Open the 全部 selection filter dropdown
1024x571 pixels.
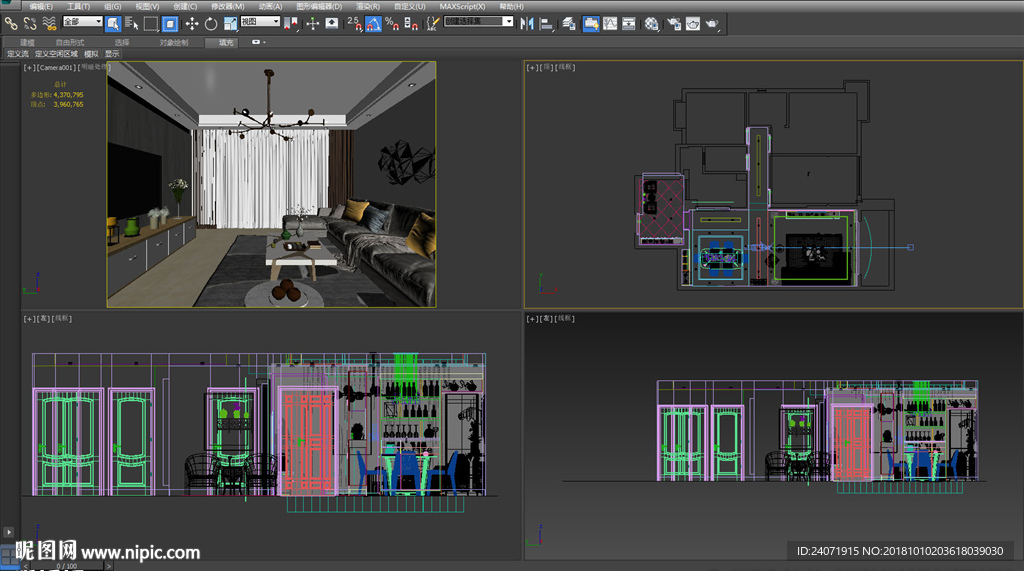pyautogui.click(x=82, y=21)
